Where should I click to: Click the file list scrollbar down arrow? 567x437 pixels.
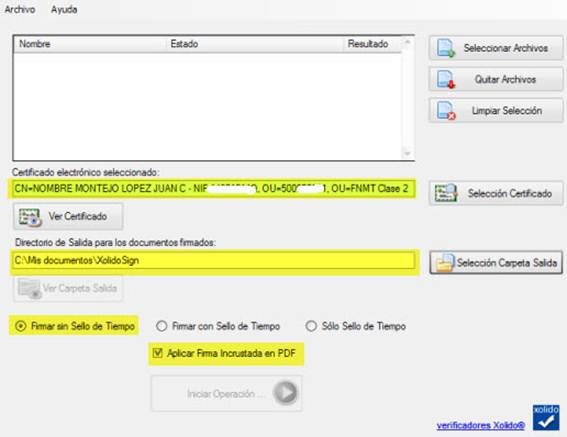click(x=408, y=154)
